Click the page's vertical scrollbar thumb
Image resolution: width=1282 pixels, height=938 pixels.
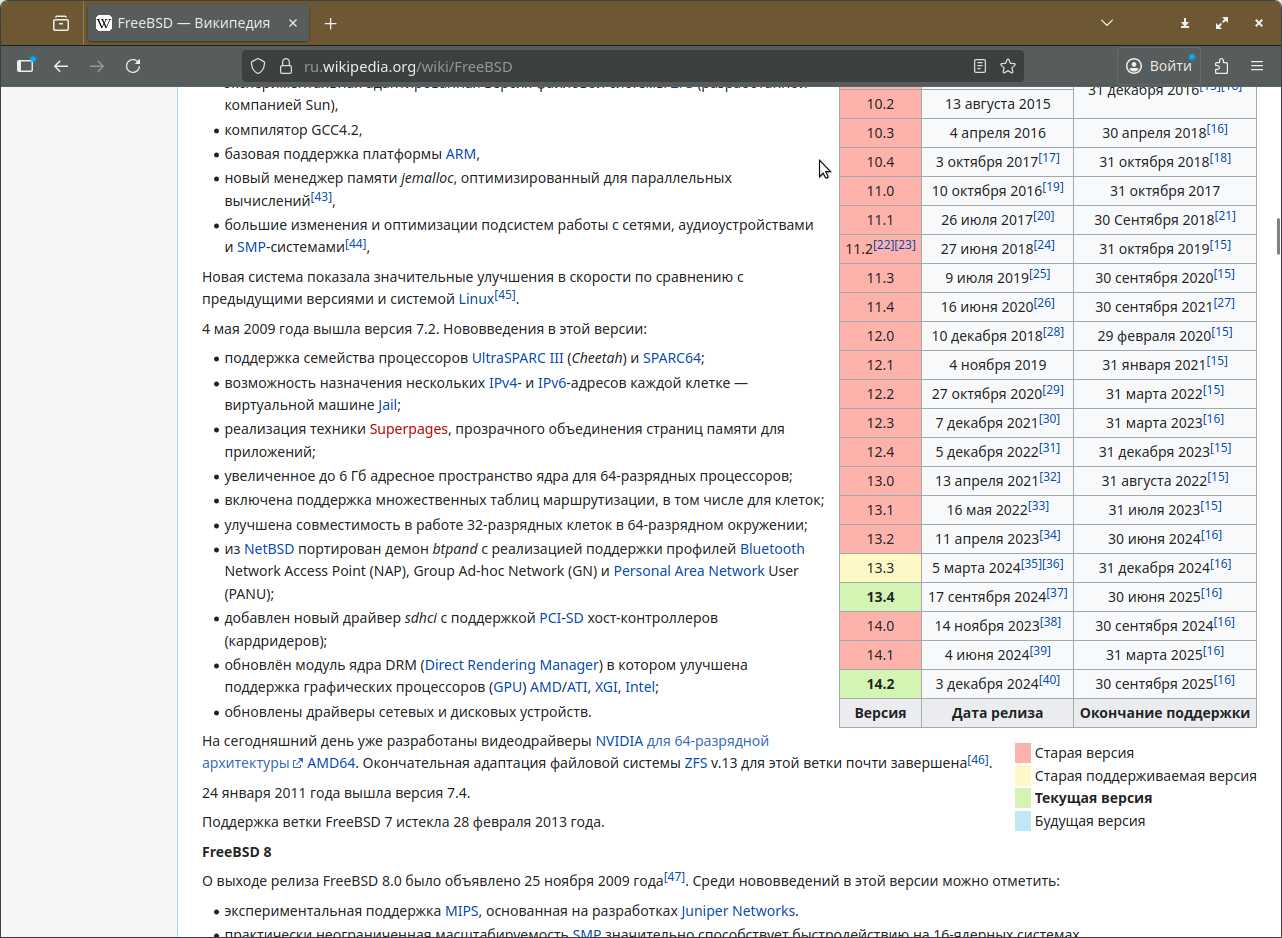click(x=1278, y=235)
